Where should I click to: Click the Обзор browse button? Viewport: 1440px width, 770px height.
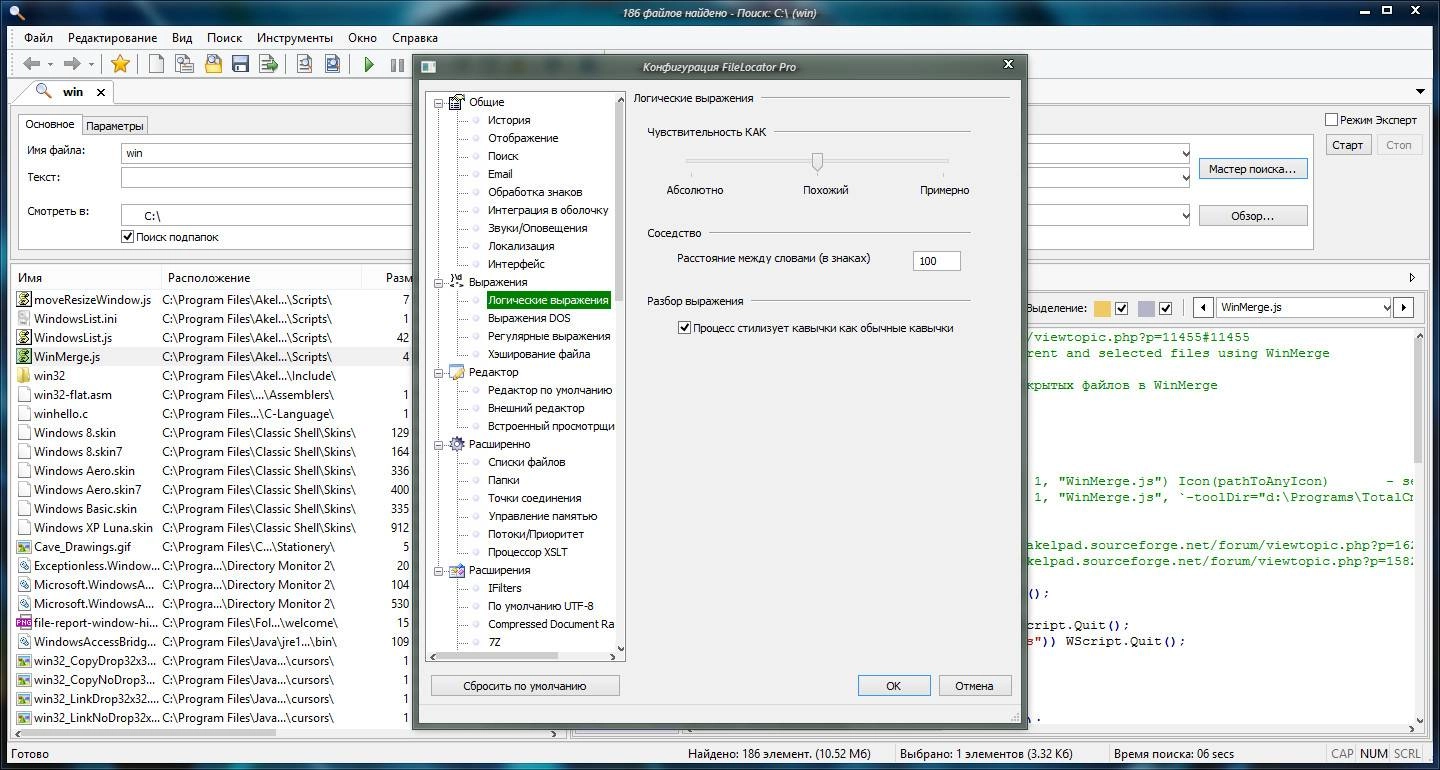pos(1252,216)
